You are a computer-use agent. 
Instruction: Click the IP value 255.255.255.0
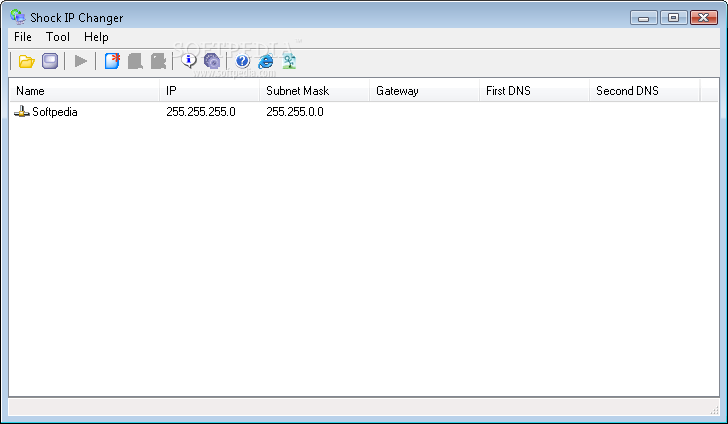201,112
